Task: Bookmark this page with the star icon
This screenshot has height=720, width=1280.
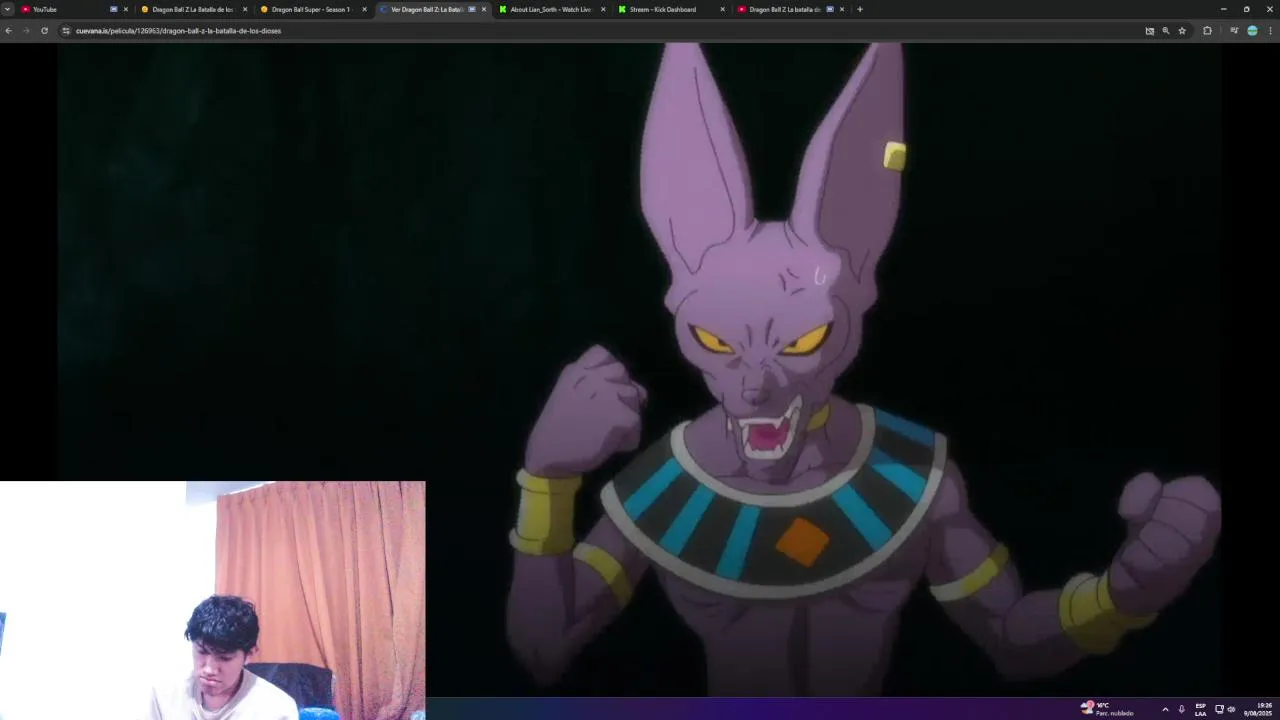Action: (x=1182, y=31)
